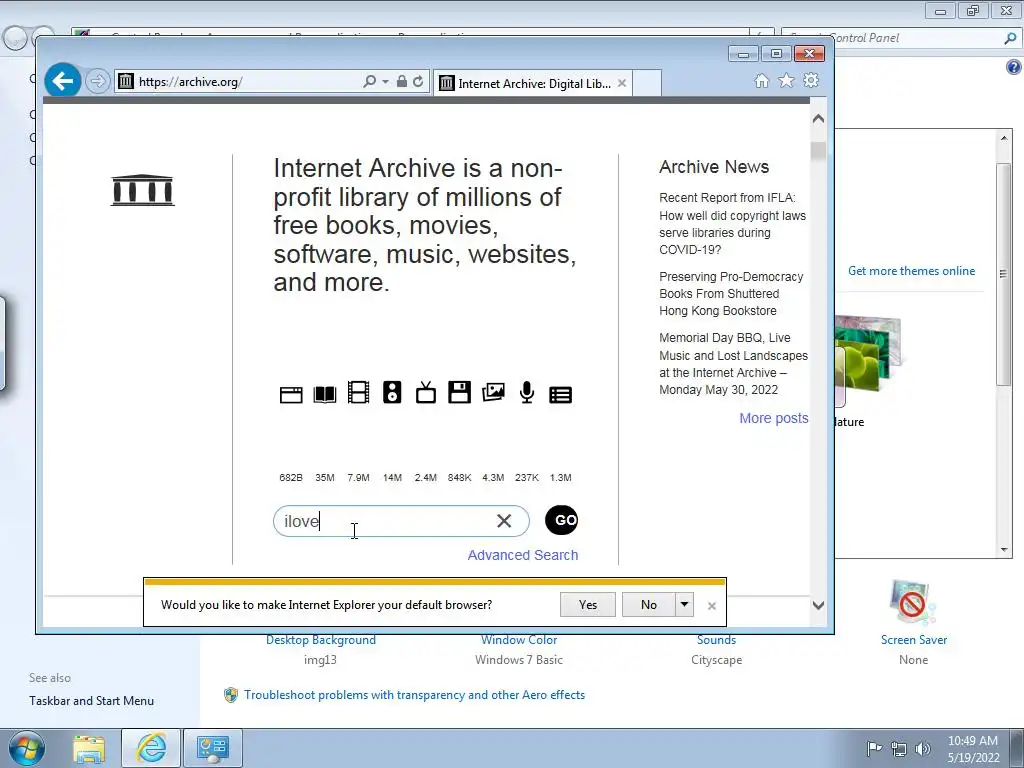Click the search magnifier in address bar

tap(370, 82)
